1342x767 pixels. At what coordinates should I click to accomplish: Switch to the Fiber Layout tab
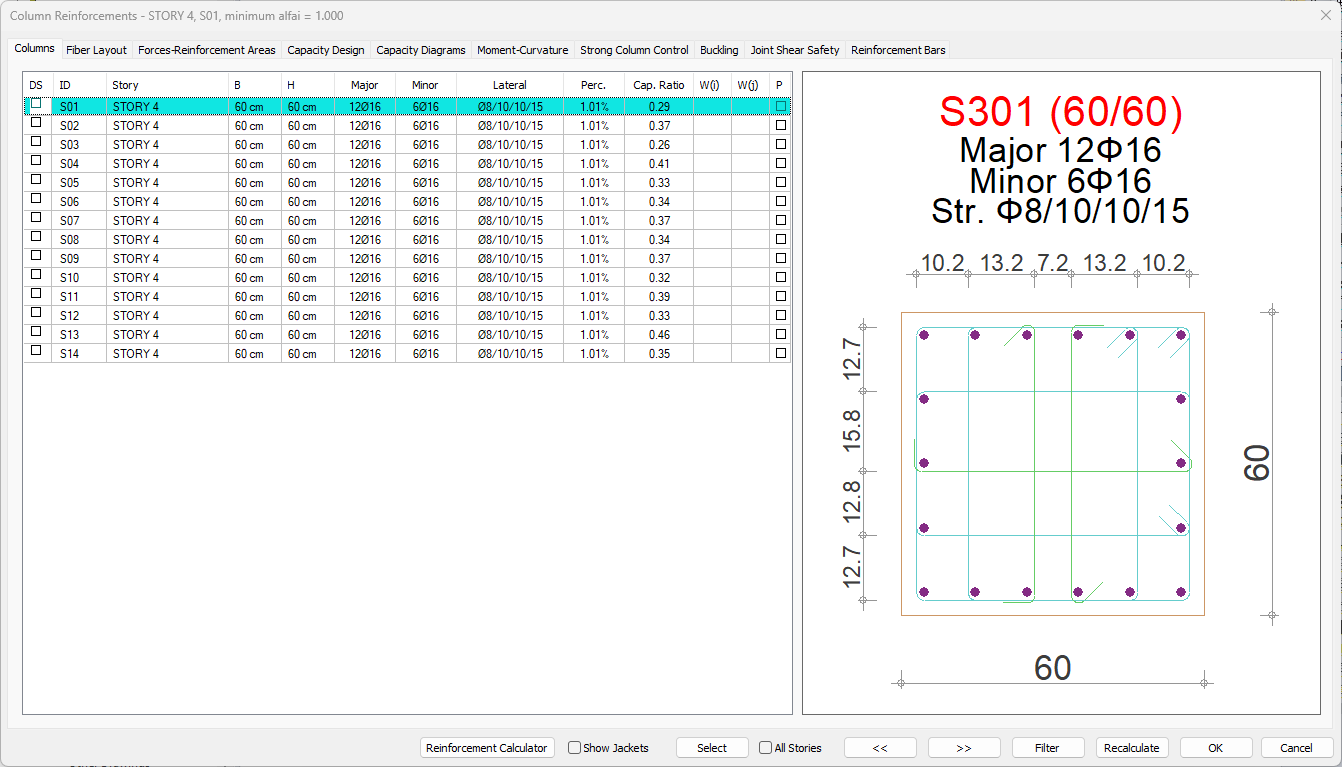click(96, 50)
